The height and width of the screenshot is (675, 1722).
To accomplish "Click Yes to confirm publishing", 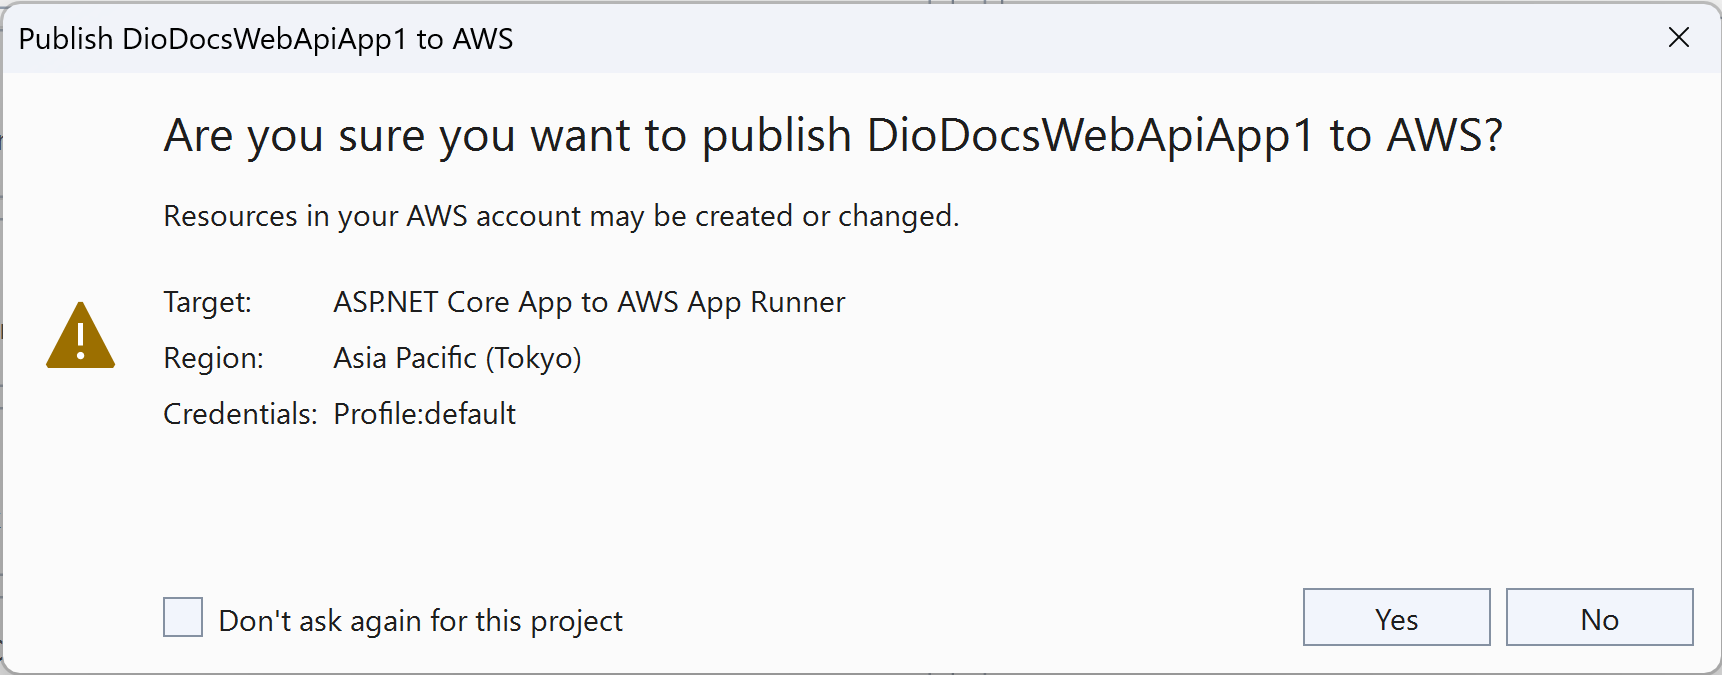I will click(1396, 618).
